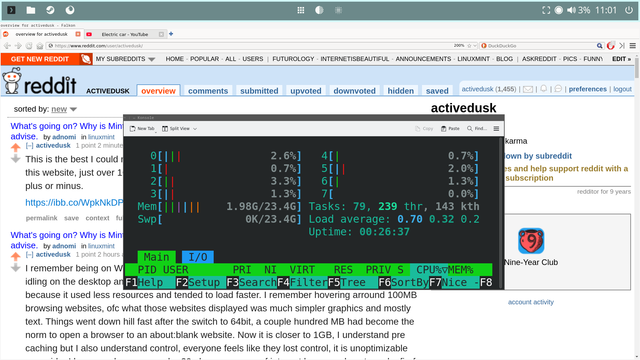Select the submitted profile tab
Screen dimensions: 640x360
pos(259,91)
